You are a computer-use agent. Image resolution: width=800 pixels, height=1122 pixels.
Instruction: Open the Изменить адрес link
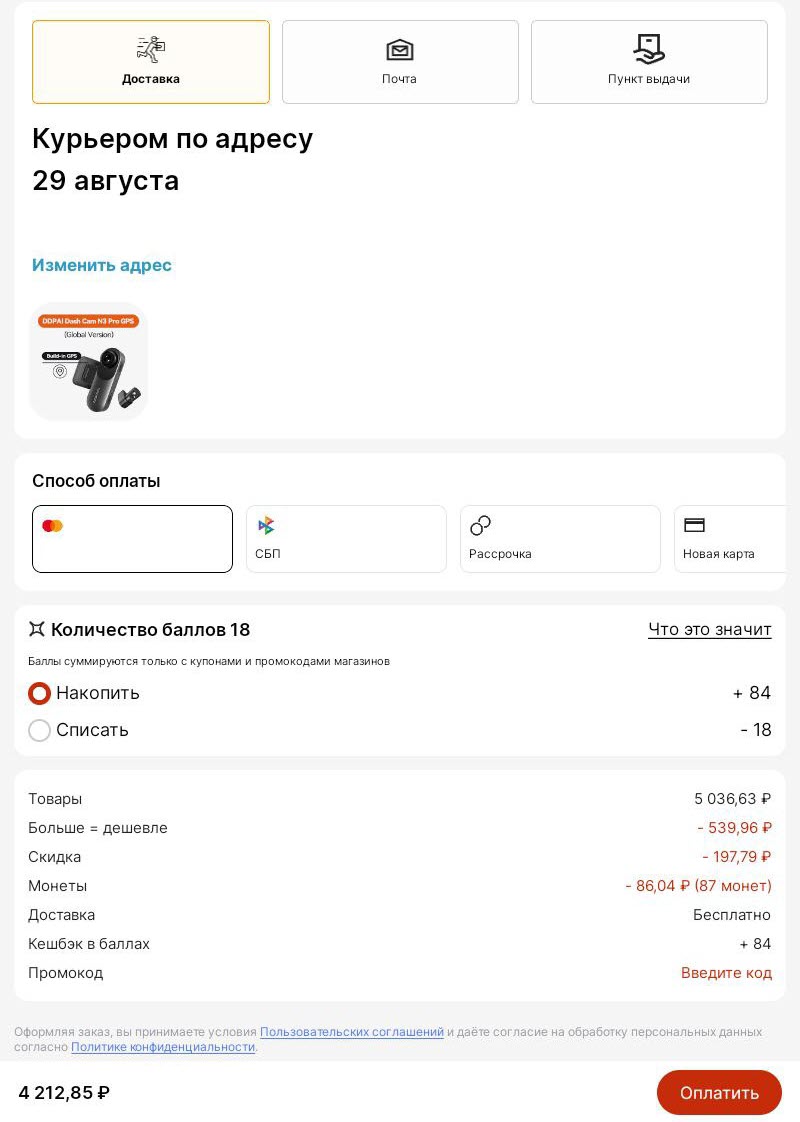101,265
